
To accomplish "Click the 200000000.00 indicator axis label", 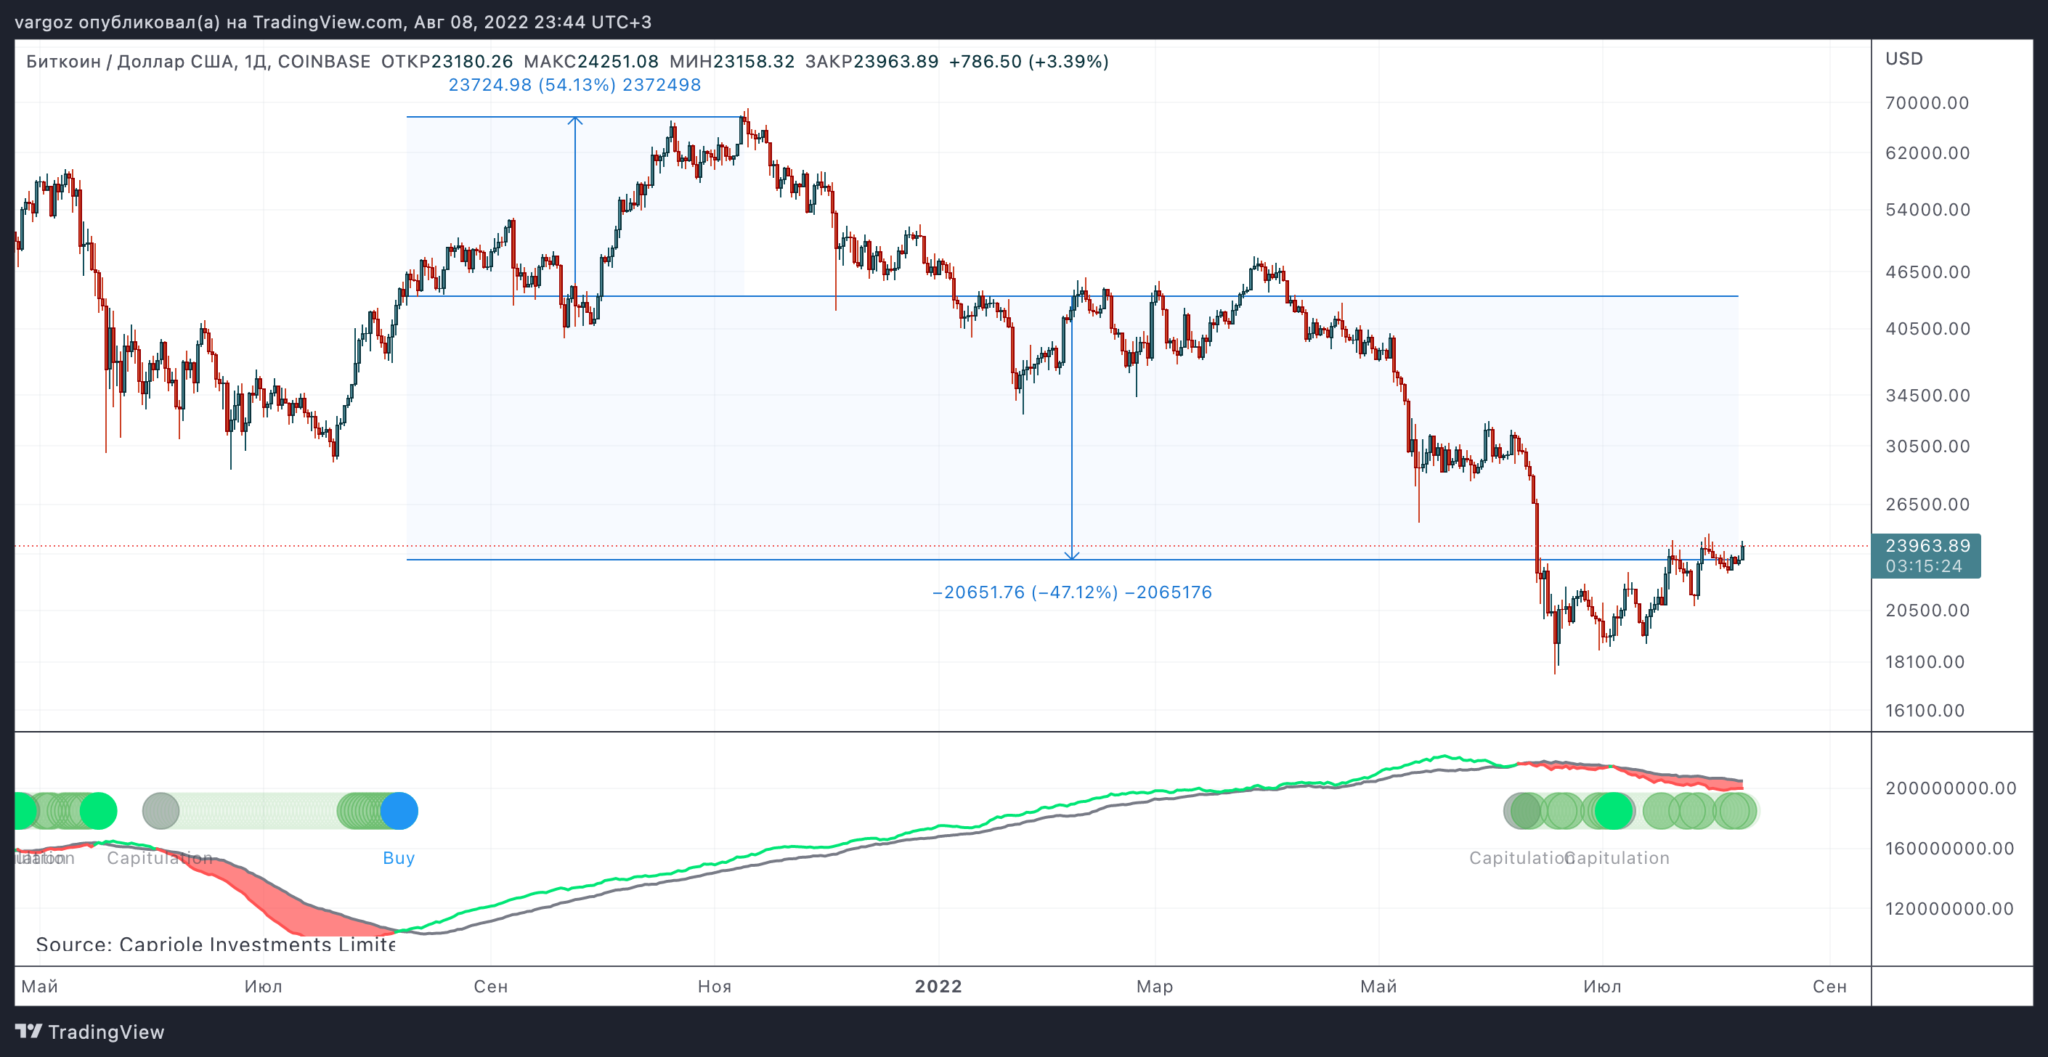I will [1950, 788].
